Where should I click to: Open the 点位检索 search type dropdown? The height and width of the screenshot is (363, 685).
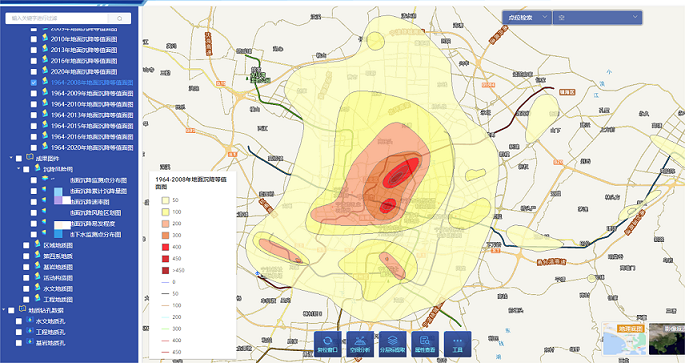pyautogui.click(x=526, y=17)
